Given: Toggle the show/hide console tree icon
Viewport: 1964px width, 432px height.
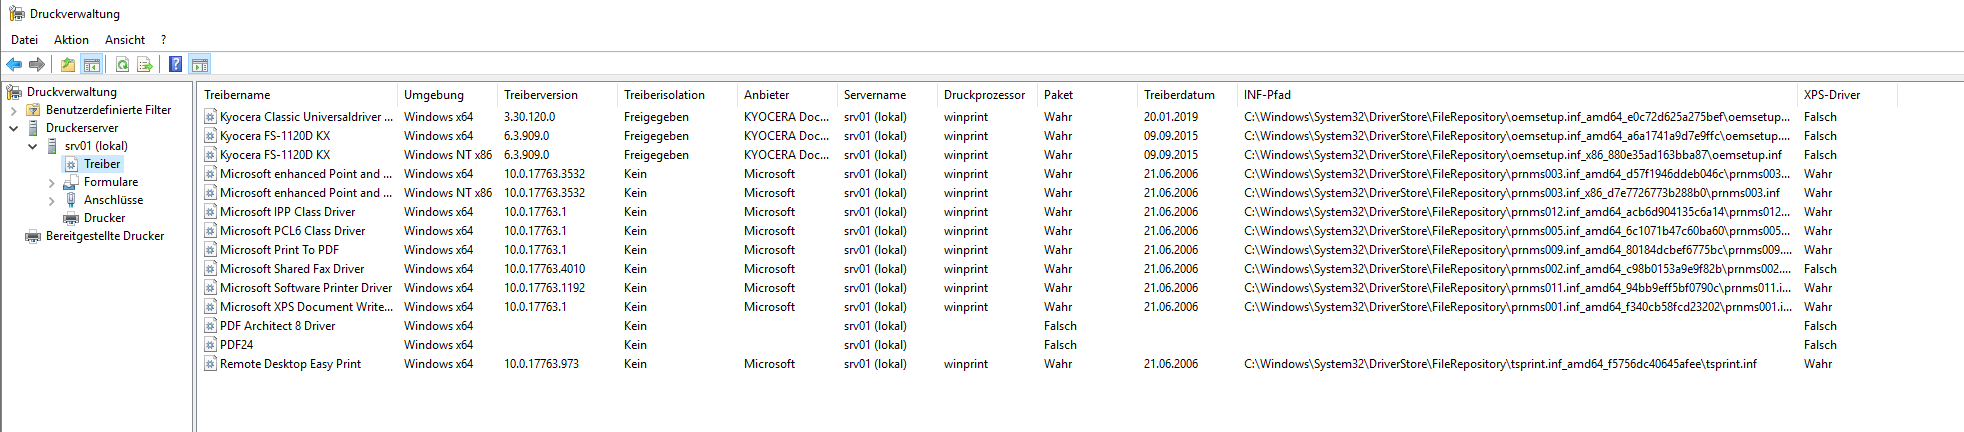Looking at the screenshot, I should [x=91, y=65].
